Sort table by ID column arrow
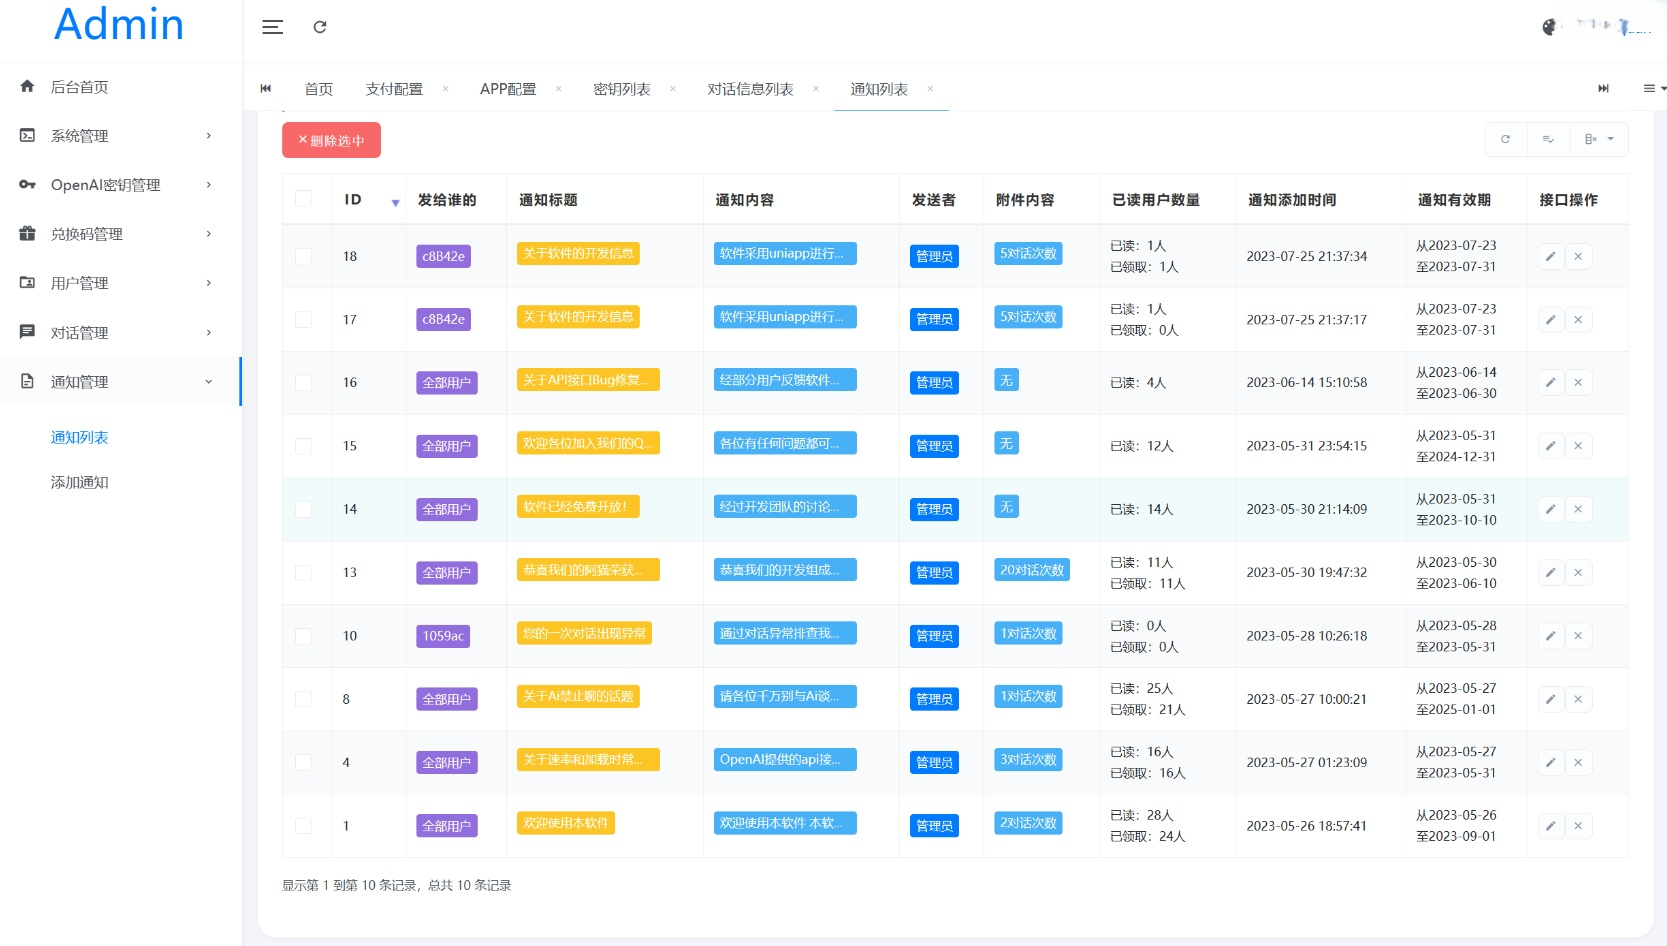Viewport: 1667px width, 946px height. click(395, 203)
